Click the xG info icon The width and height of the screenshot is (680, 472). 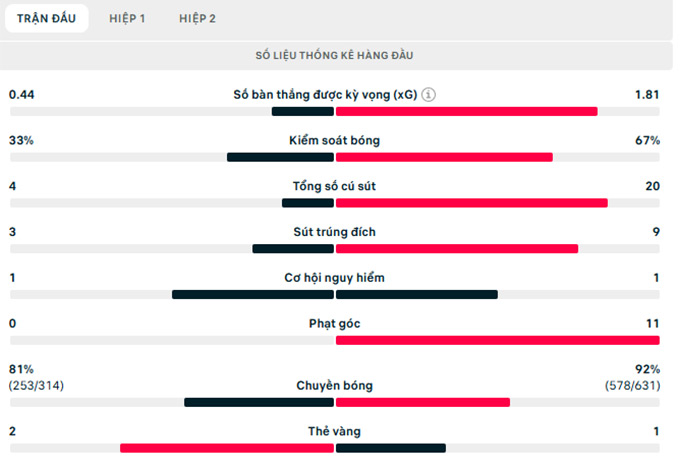[x=429, y=95]
